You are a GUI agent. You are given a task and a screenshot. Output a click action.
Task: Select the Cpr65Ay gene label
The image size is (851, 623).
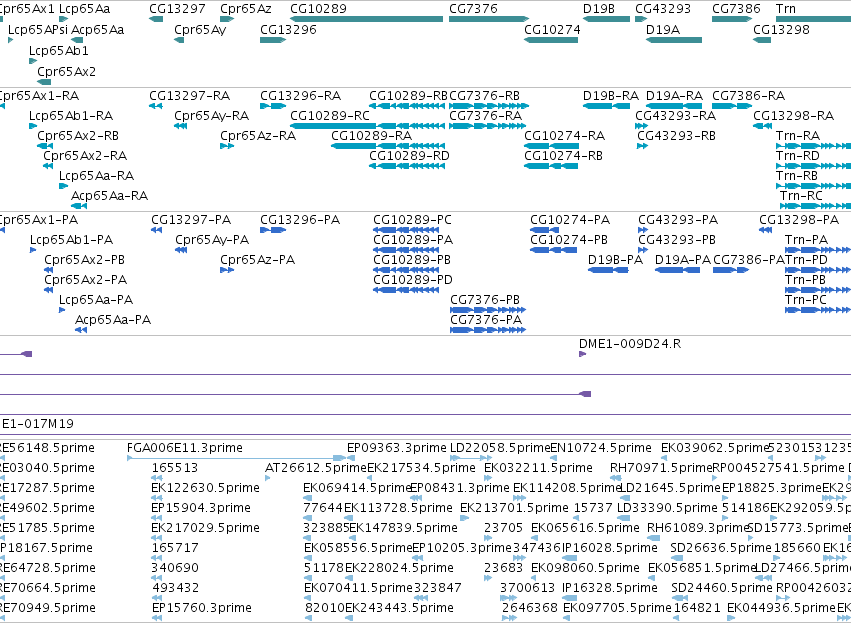click(x=200, y=29)
